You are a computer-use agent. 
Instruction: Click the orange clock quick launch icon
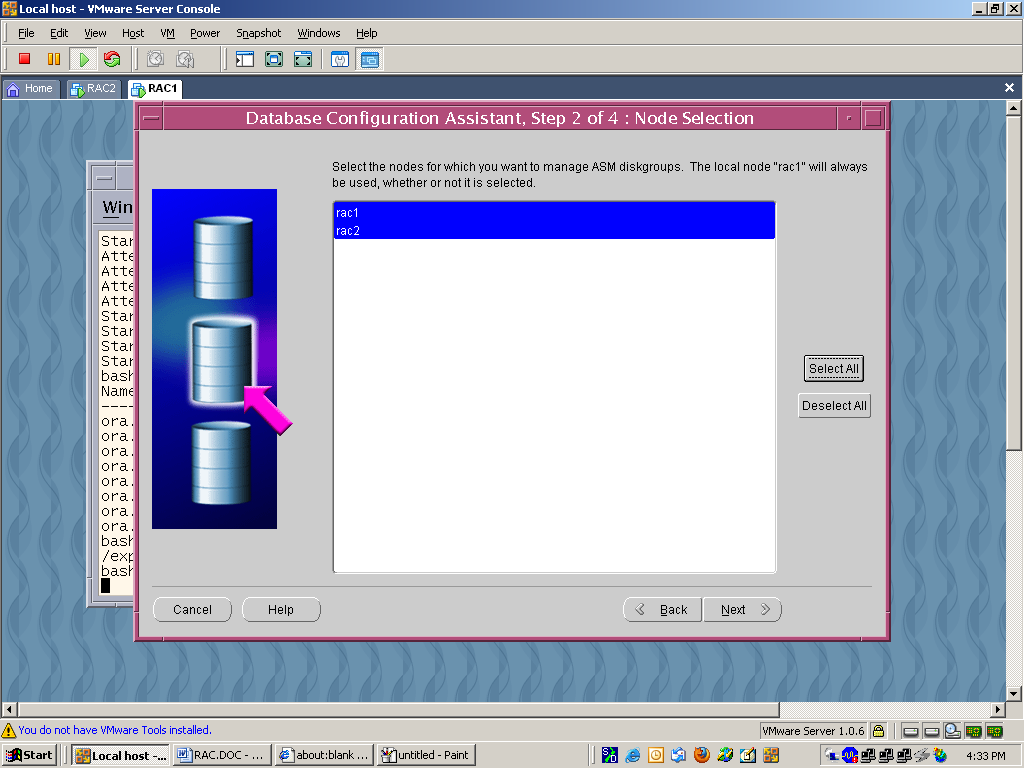pos(656,756)
